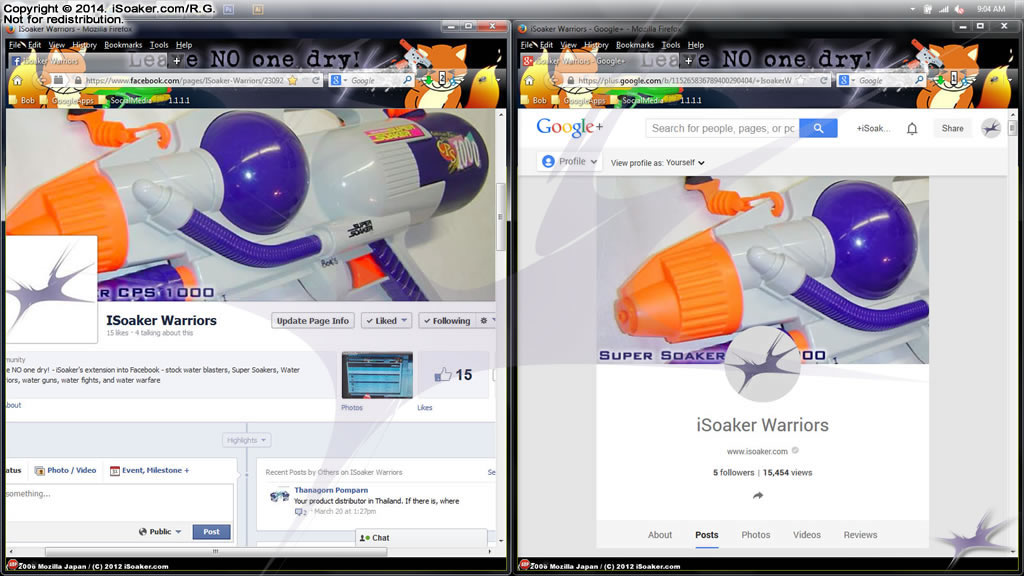Screen dimensions: 1024x576
Task: Go to Home page in Facebook Firefox window
Action: (x=18, y=80)
